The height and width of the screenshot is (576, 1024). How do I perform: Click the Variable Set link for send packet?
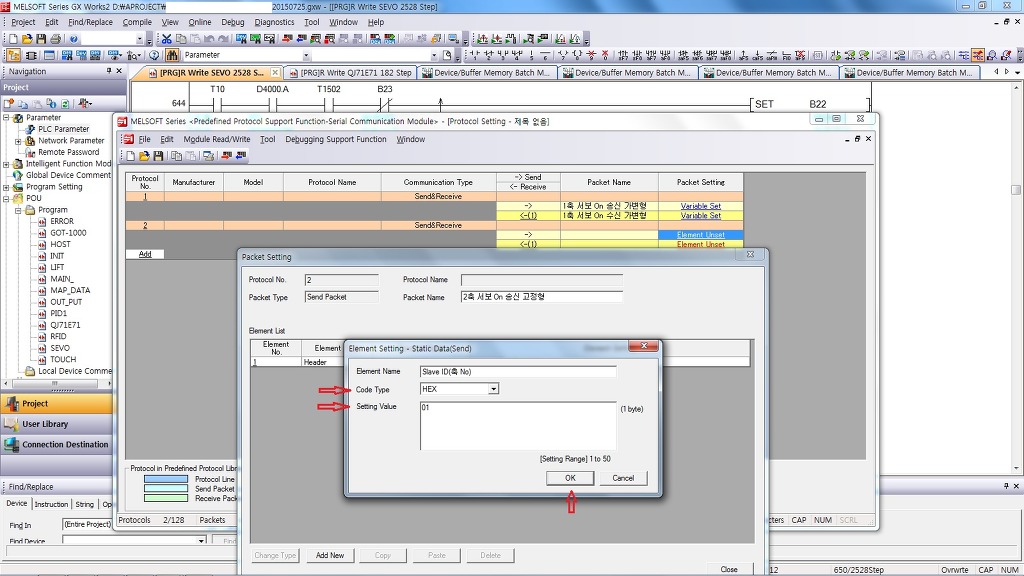(x=700, y=205)
